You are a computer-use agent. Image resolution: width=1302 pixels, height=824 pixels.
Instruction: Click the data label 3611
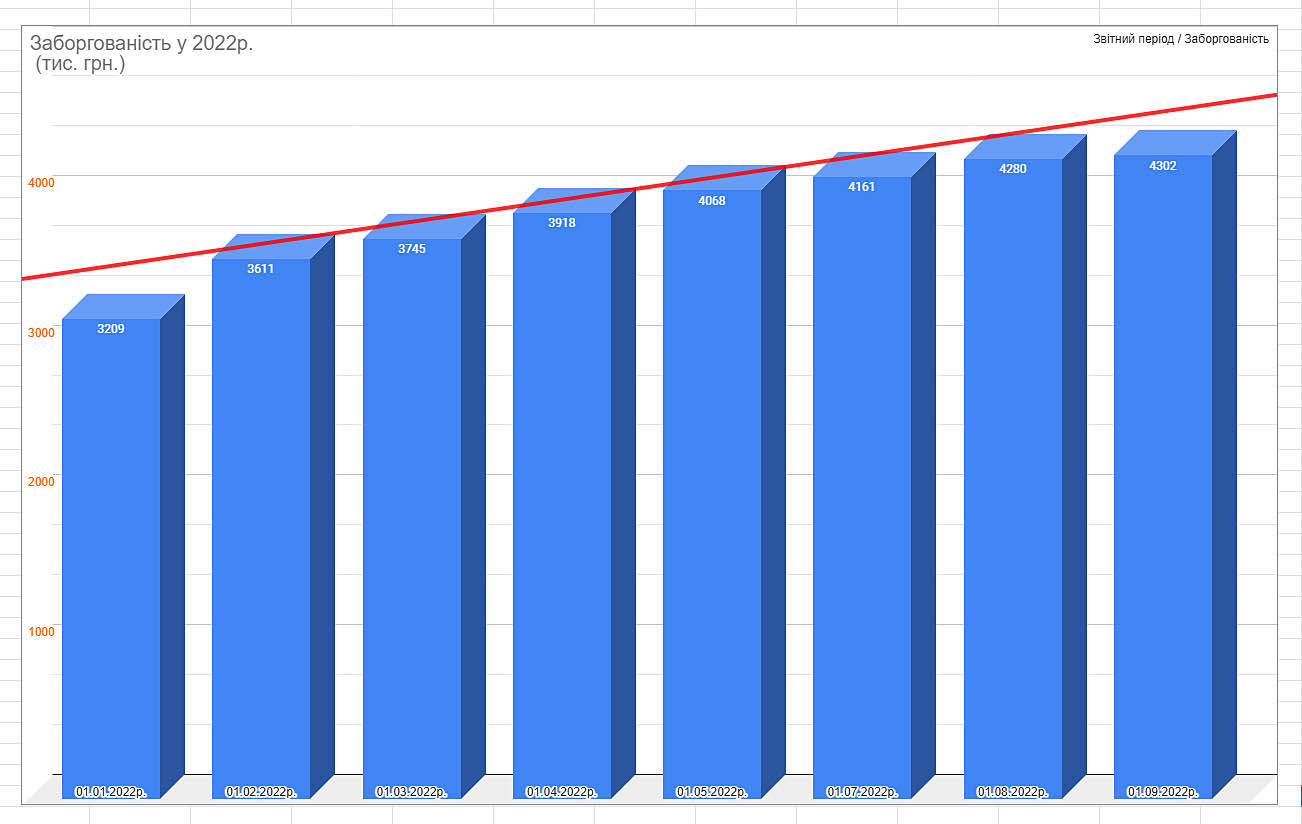pyautogui.click(x=260, y=268)
